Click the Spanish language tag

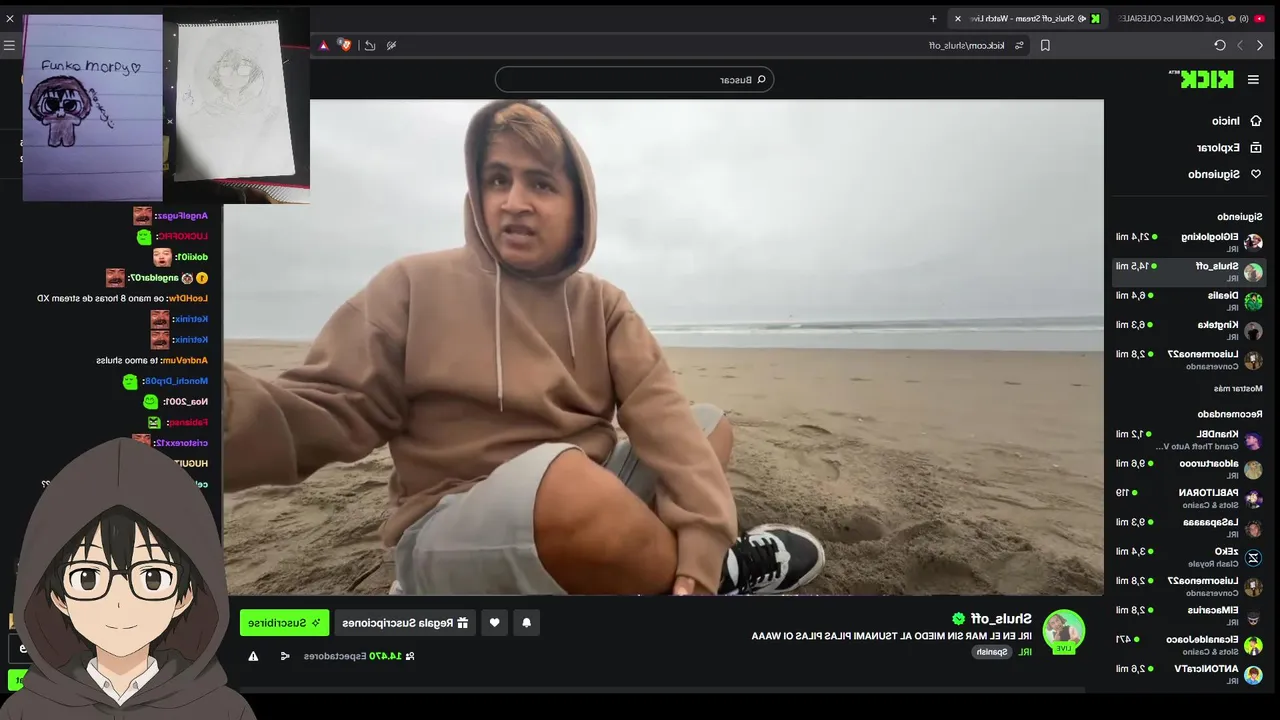991,652
